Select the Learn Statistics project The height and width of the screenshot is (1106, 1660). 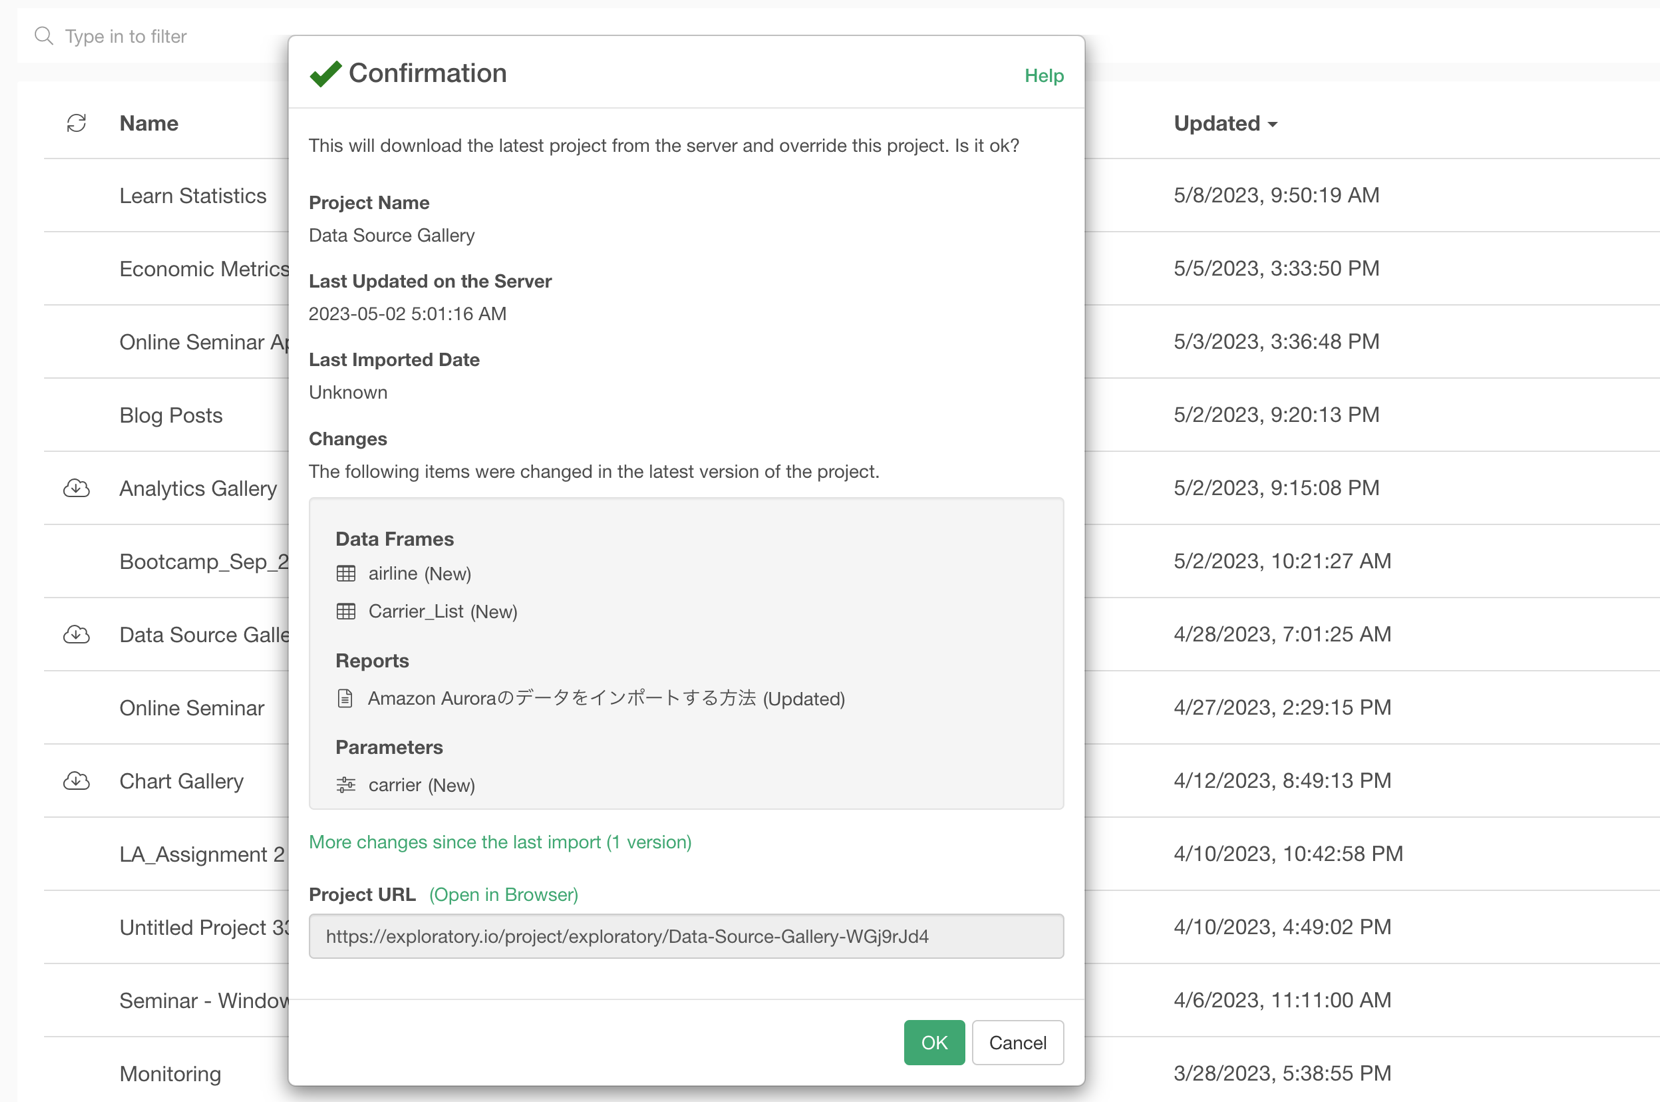[x=193, y=196]
